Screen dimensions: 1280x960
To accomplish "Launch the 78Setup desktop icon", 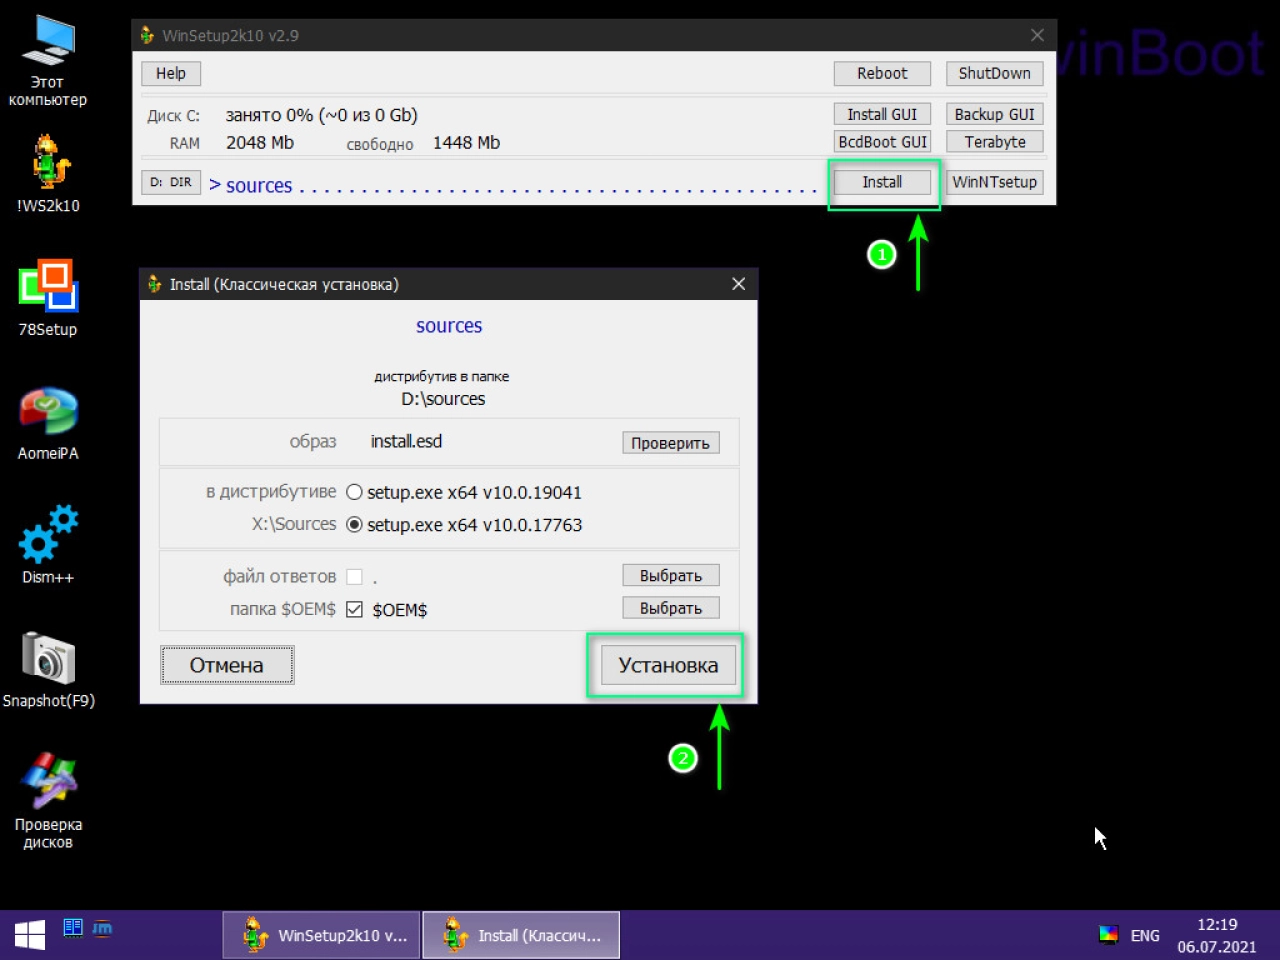I will (x=48, y=298).
